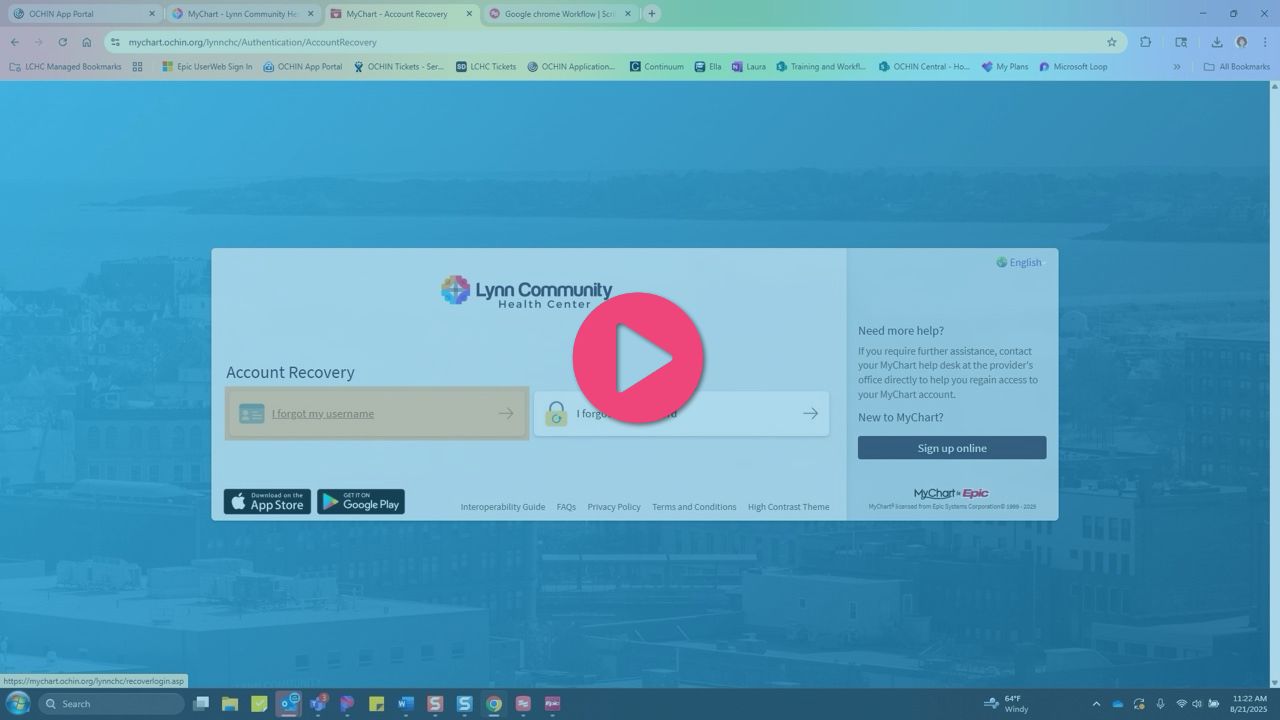Screen dimensions: 1280x720
Task: Play the video using the pink play button
Action: 638,357
